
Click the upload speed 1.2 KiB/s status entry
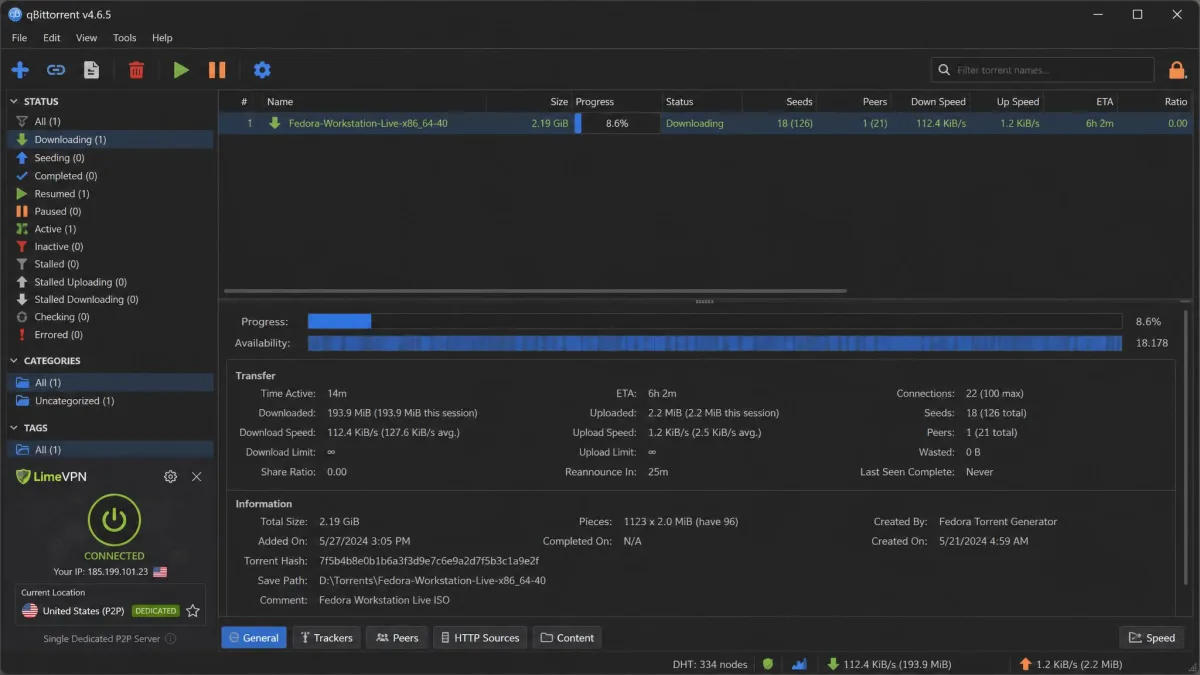[1071, 664]
